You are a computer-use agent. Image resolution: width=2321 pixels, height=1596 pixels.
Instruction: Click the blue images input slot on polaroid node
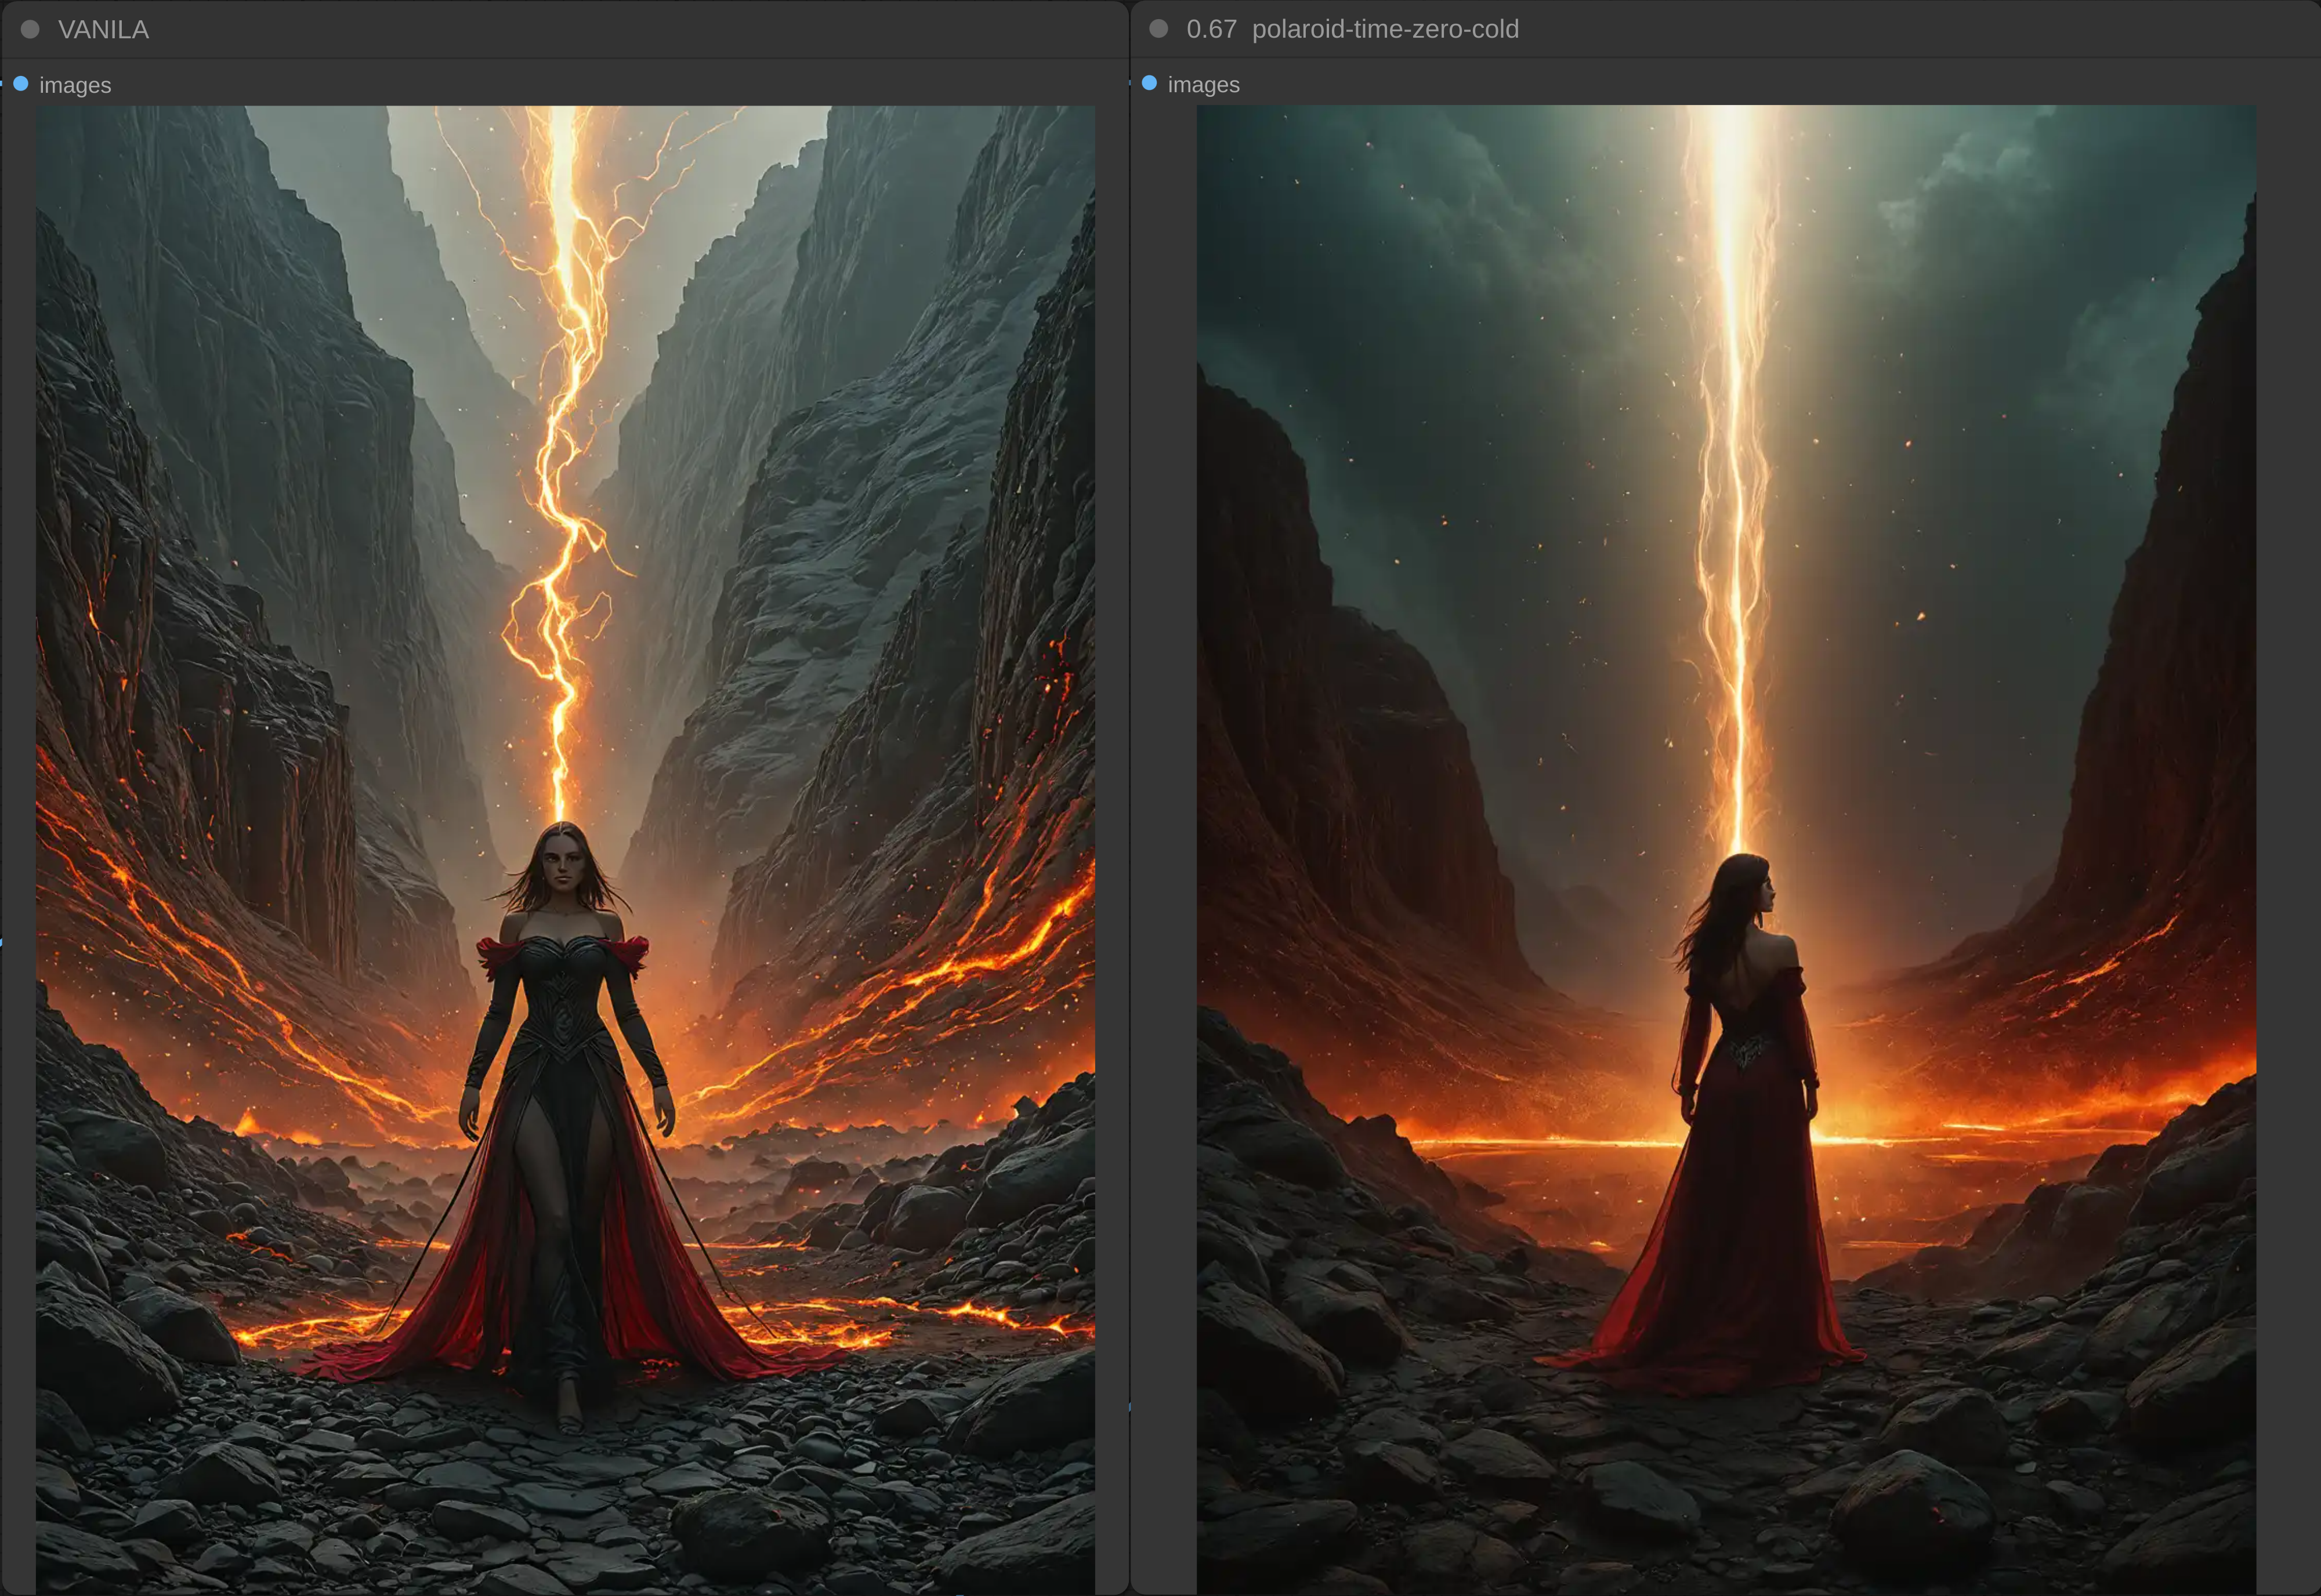[x=1149, y=83]
